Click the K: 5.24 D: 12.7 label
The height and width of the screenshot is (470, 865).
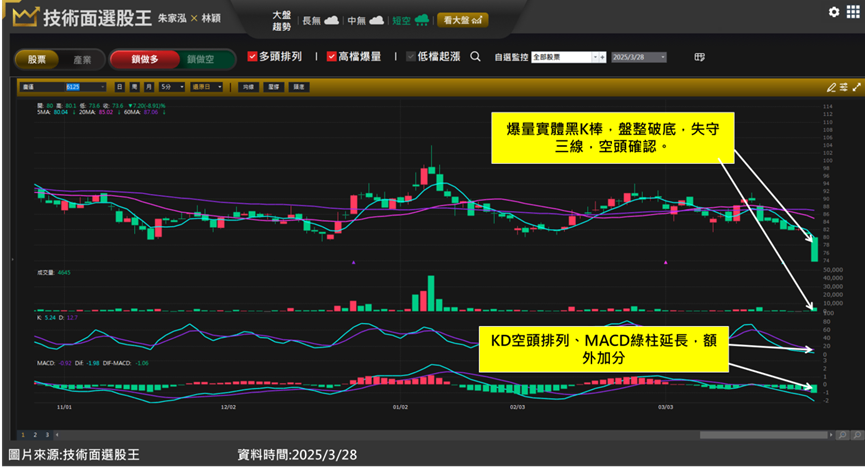coord(57,318)
